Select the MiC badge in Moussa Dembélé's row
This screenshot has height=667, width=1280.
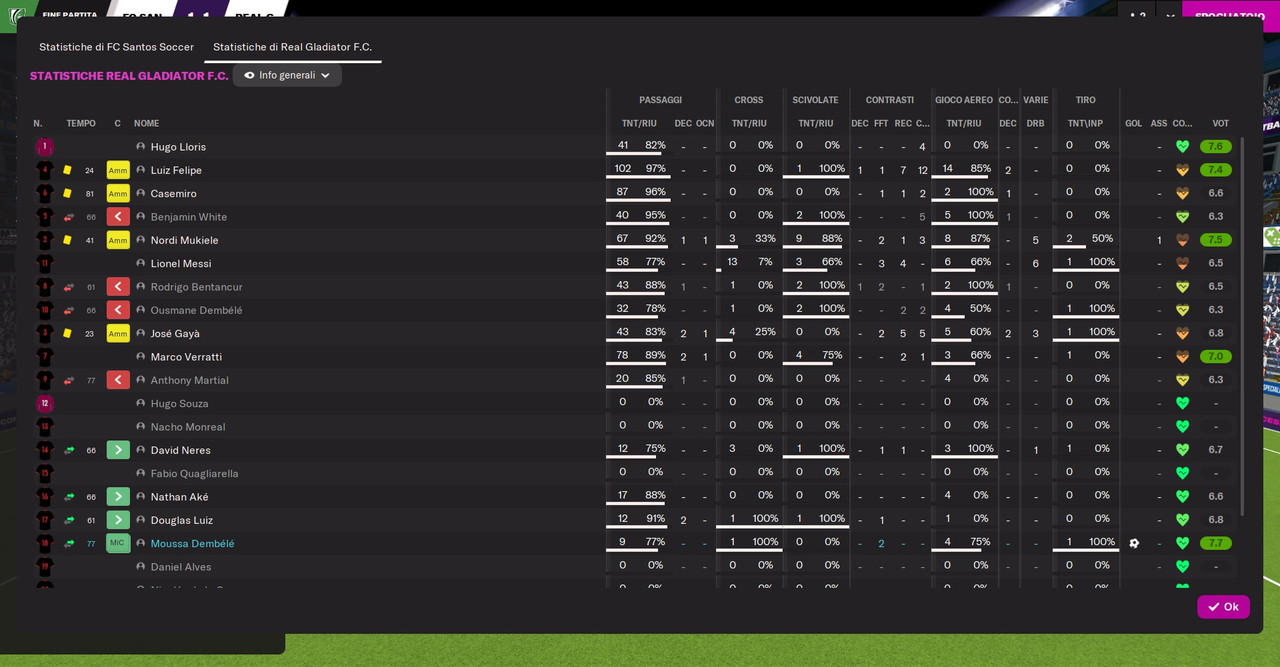pyautogui.click(x=118, y=543)
